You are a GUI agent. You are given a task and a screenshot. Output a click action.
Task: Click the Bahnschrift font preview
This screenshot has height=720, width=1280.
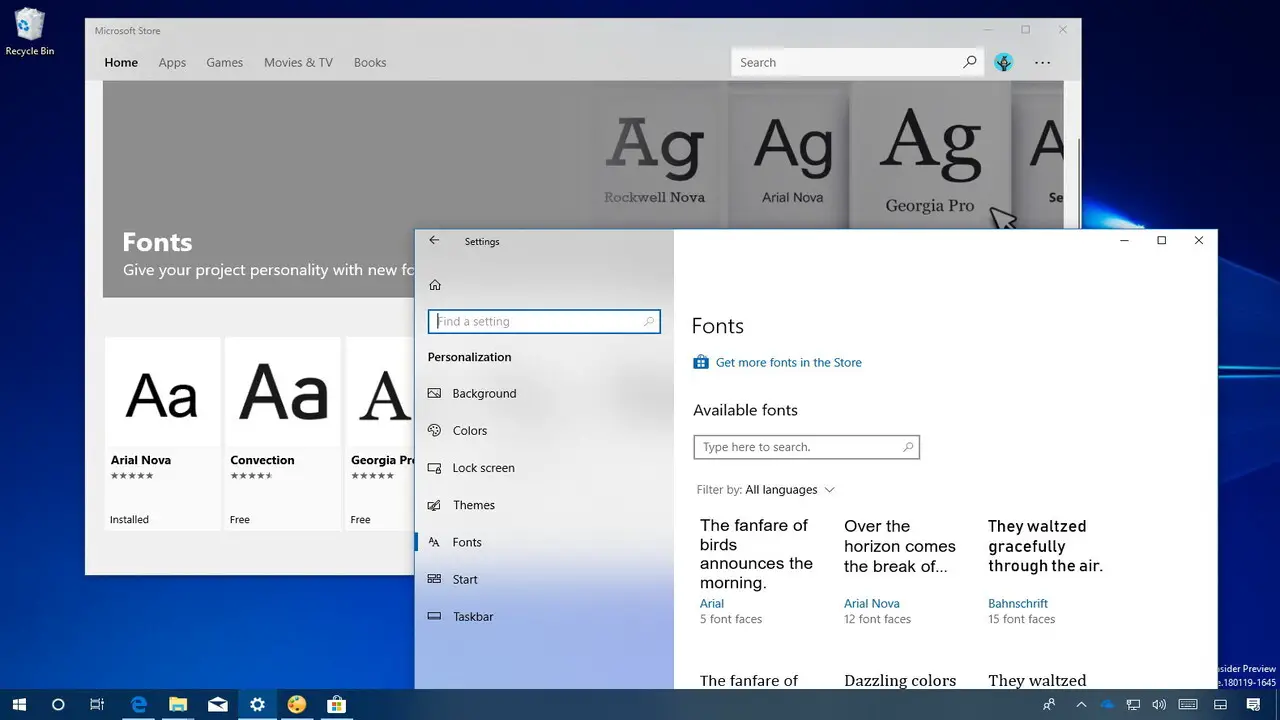tap(1045, 546)
